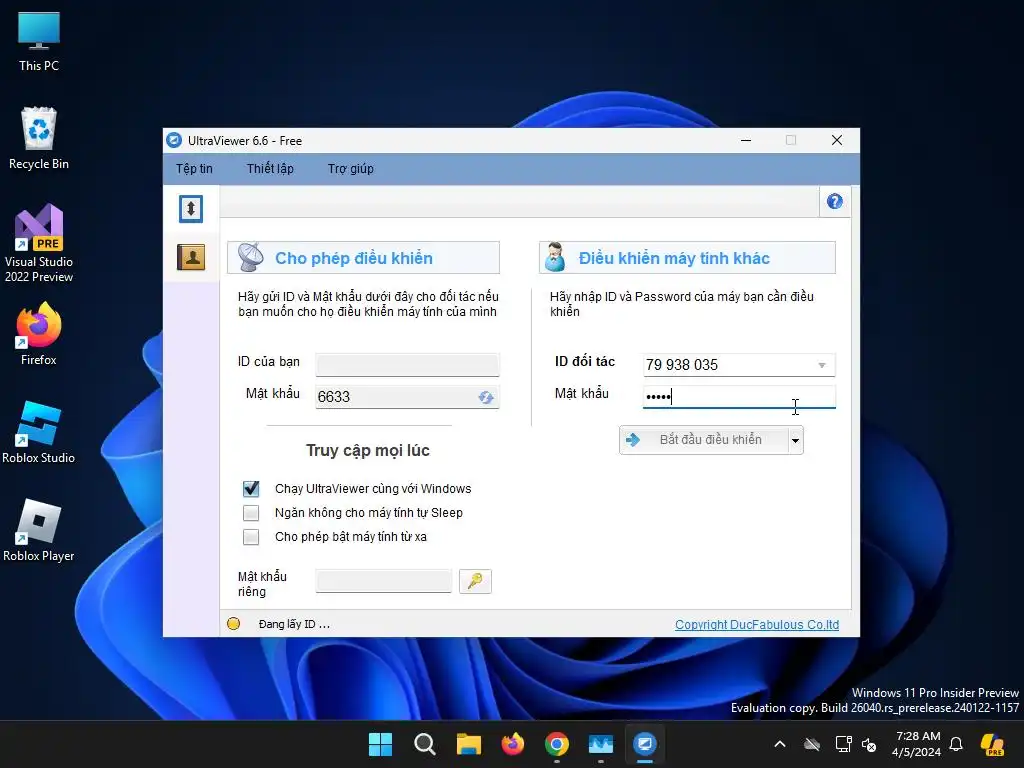Click the blue help question mark icon
1024x768 pixels.
coord(834,202)
